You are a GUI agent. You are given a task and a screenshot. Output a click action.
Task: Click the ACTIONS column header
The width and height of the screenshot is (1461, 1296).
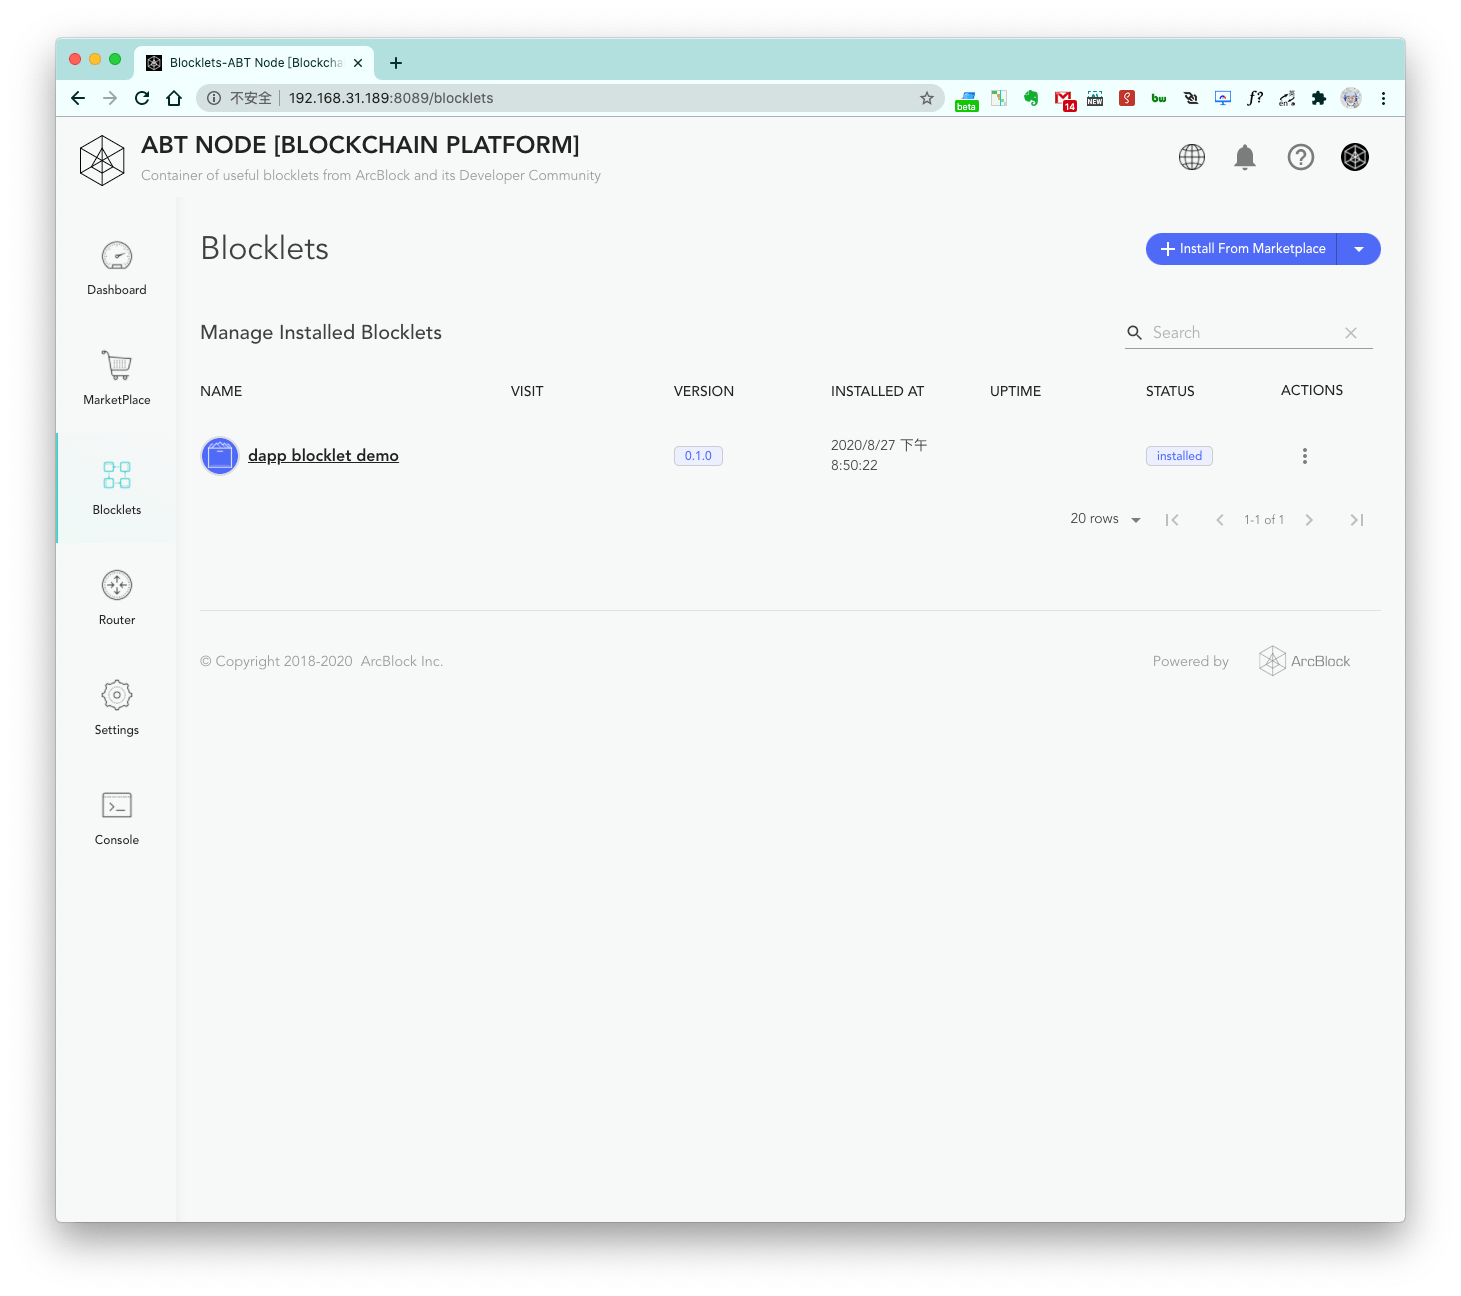click(x=1312, y=390)
